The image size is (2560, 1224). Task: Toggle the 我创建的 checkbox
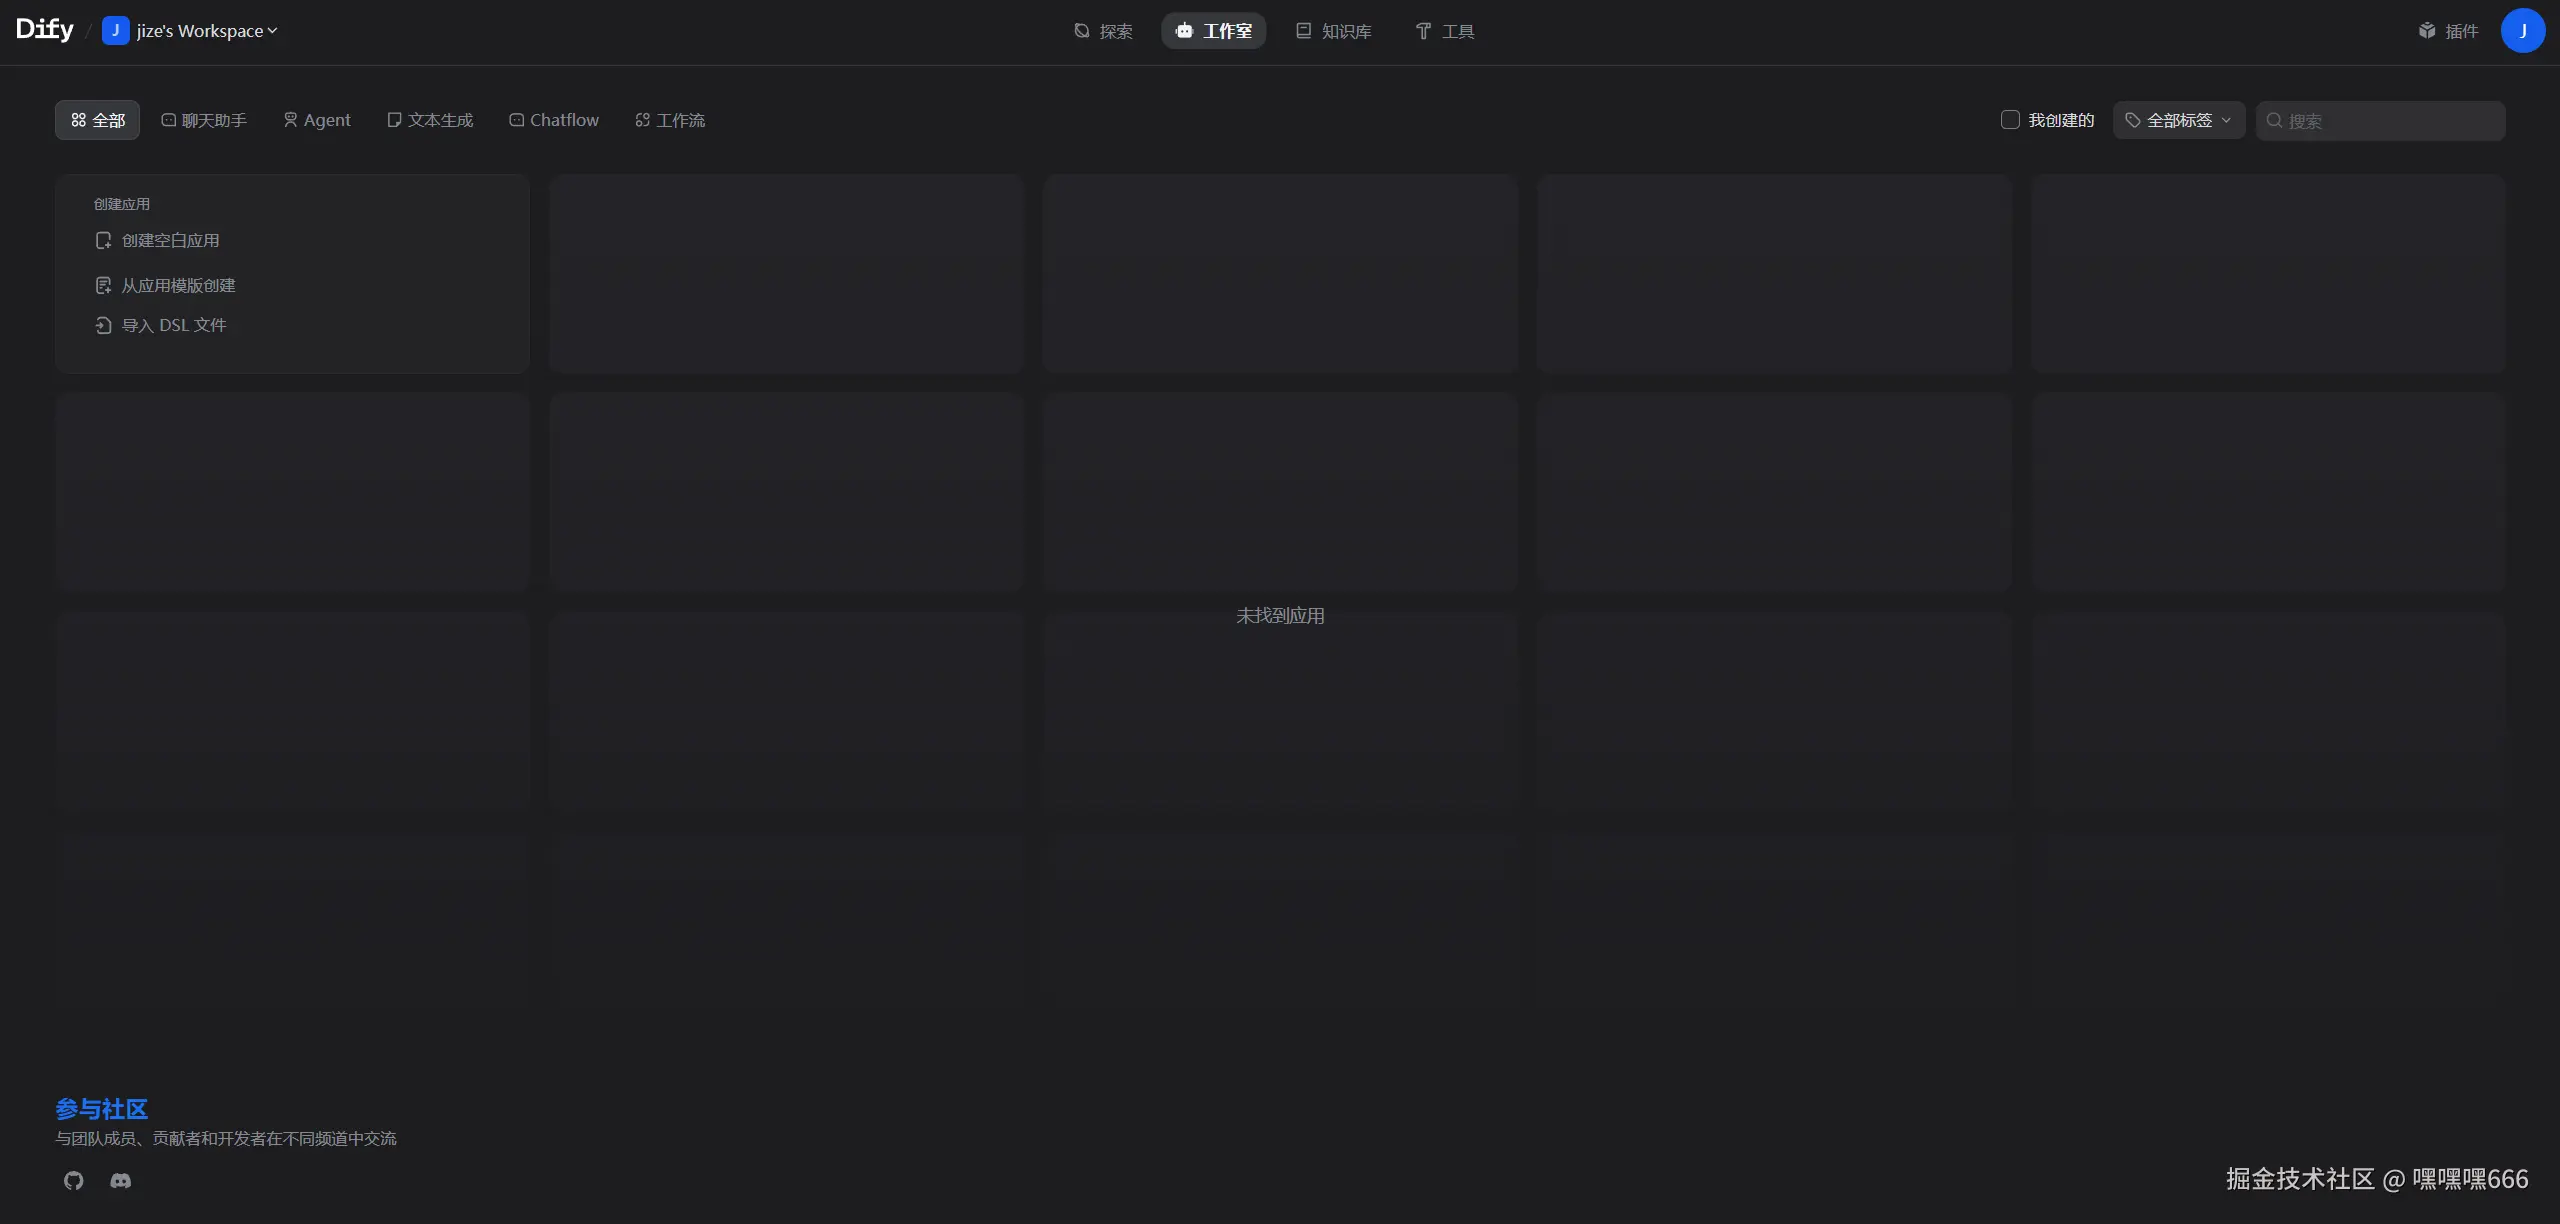(2010, 120)
